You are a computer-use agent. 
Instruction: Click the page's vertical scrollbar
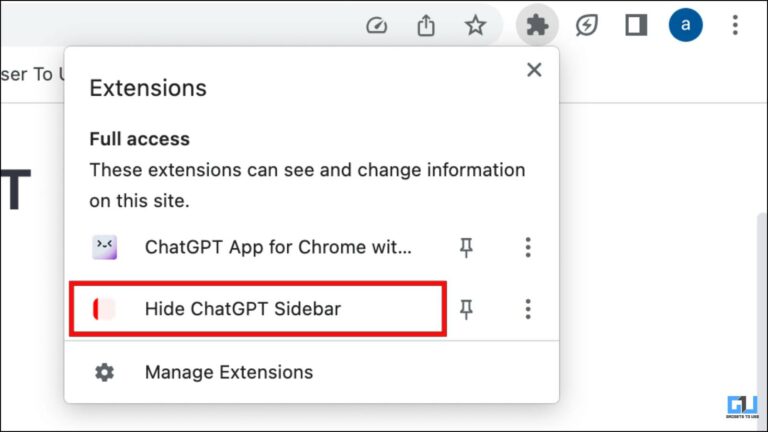coord(763,313)
